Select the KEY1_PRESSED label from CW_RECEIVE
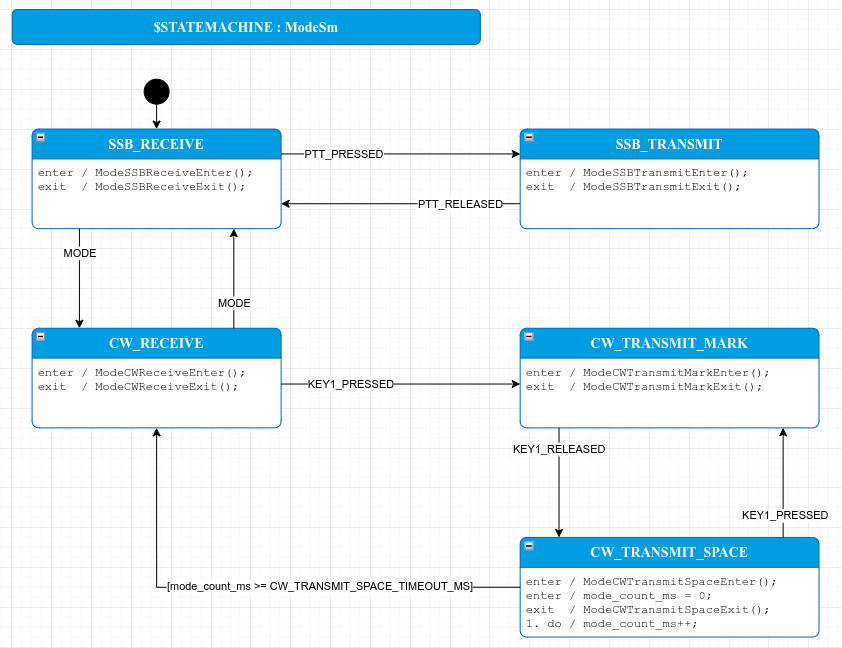The image size is (842, 648). point(350,384)
